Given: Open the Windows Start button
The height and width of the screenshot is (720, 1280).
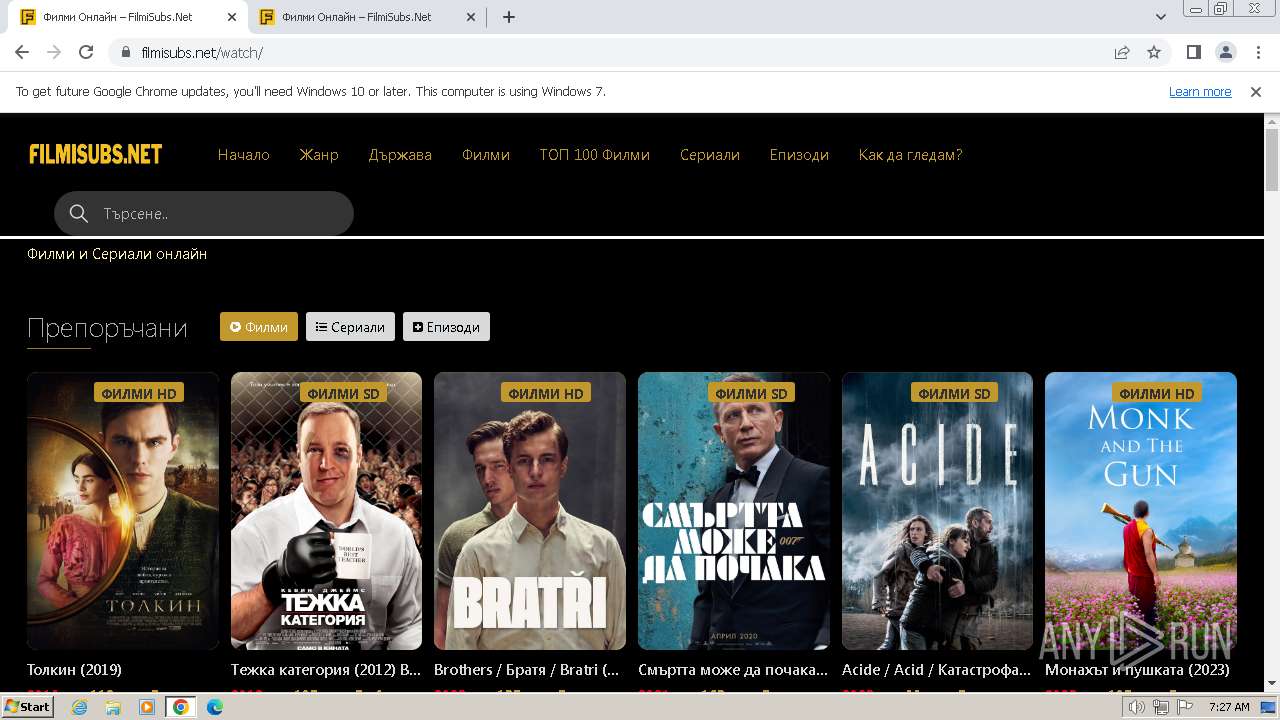Looking at the screenshot, I should click(28, 707).
